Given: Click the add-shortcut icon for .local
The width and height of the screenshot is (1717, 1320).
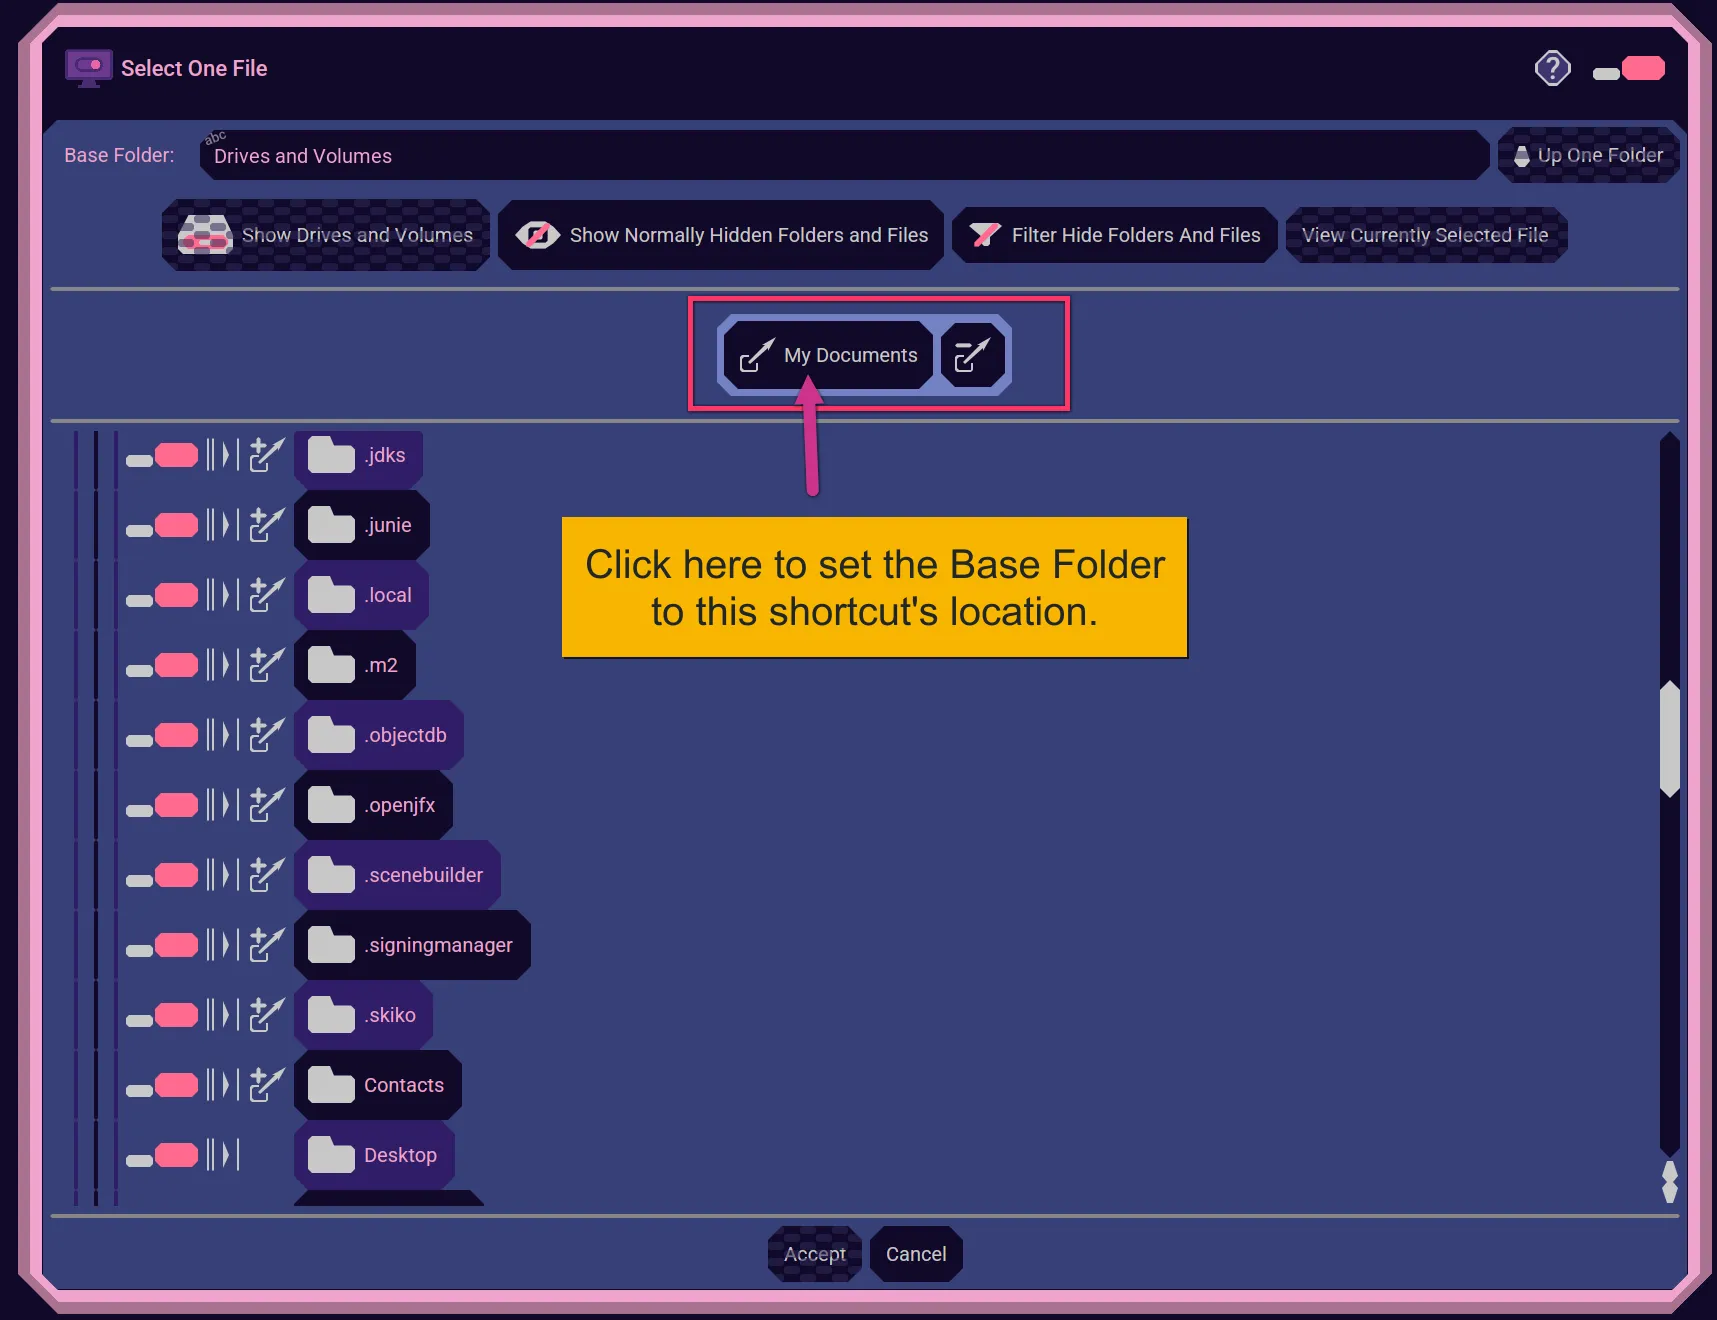Looking at the screenshot, I should coord(267,595).
